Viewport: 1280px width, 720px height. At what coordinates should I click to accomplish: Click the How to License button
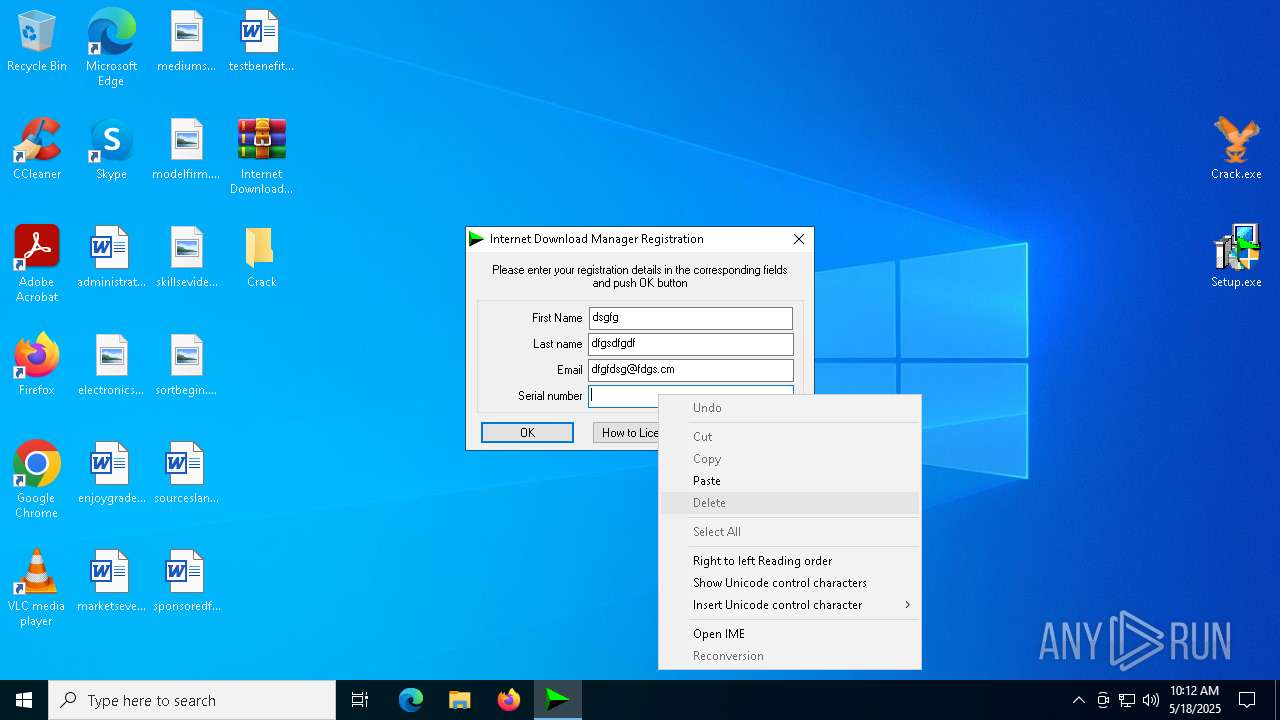point(626,432)
